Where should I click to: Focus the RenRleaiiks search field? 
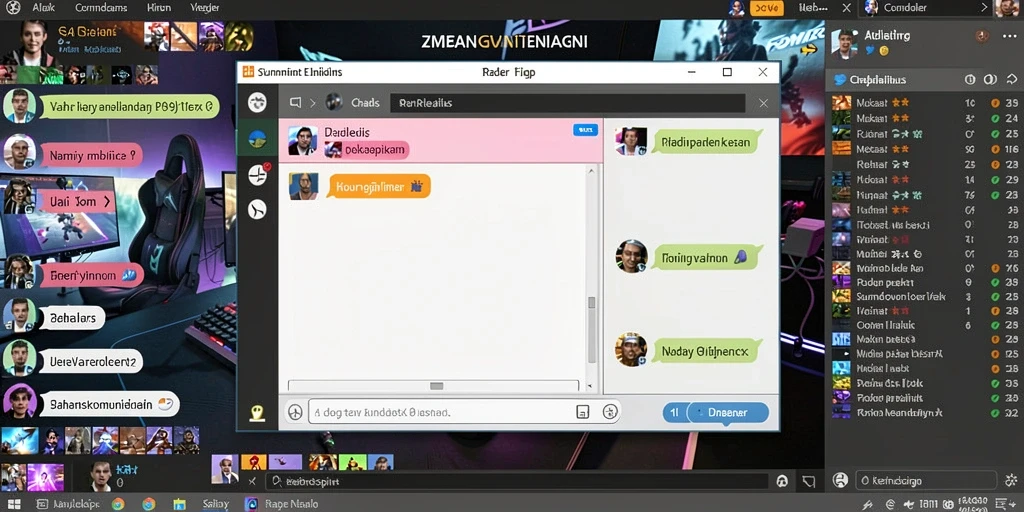pyautogui.click(x=567, y=103)
